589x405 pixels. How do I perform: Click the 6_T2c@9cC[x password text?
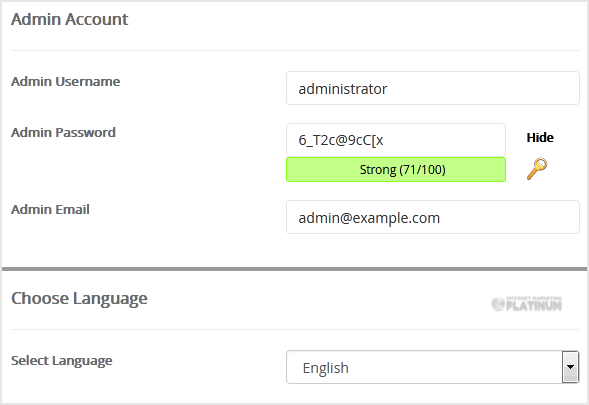click(341, 141)
